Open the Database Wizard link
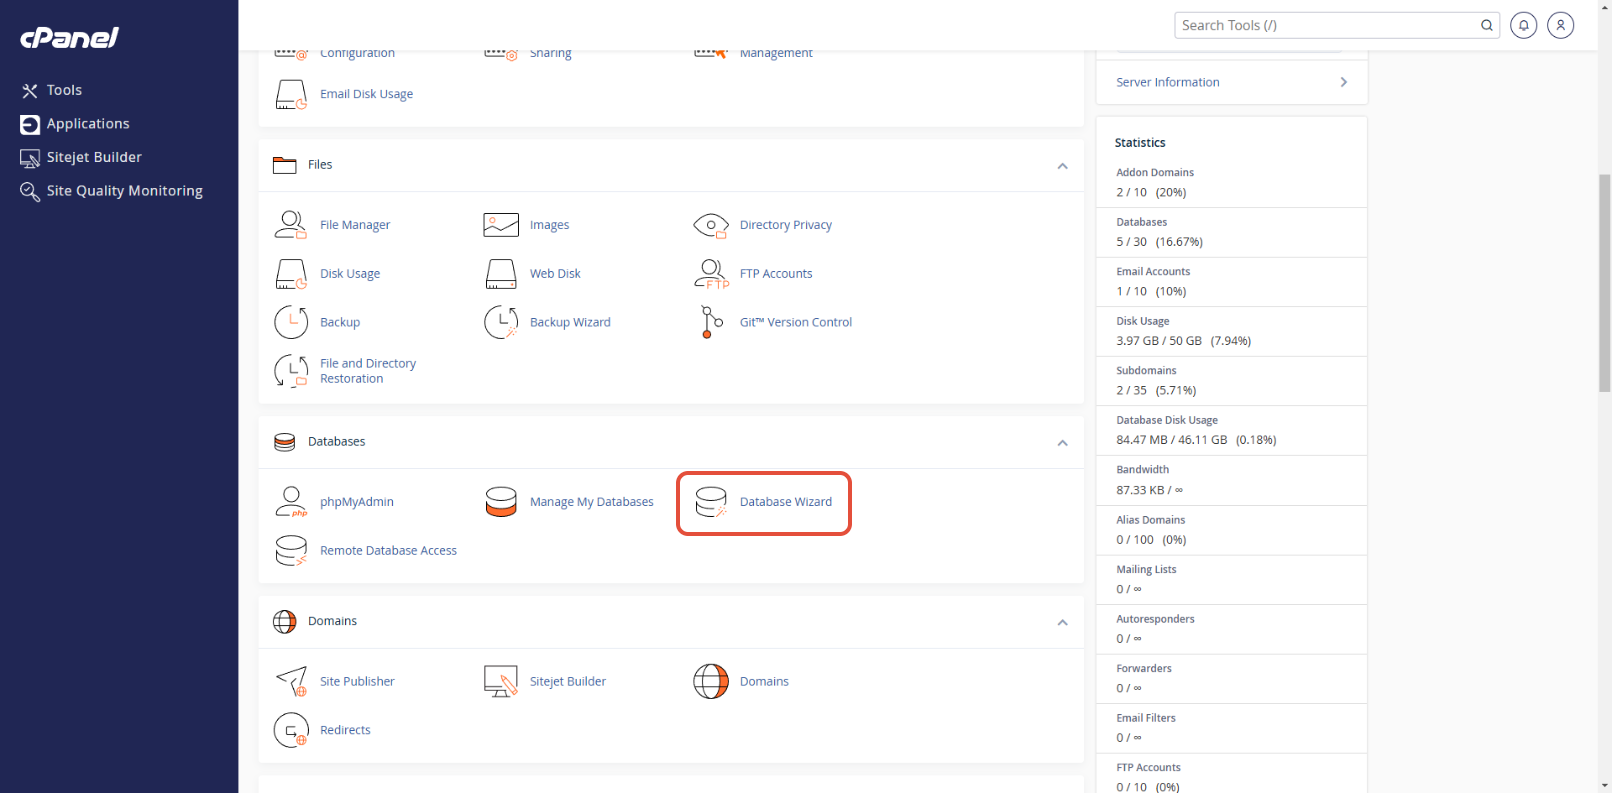Image resolution: width=1612 pixels, height=793 pixels. tap(786, 502)
